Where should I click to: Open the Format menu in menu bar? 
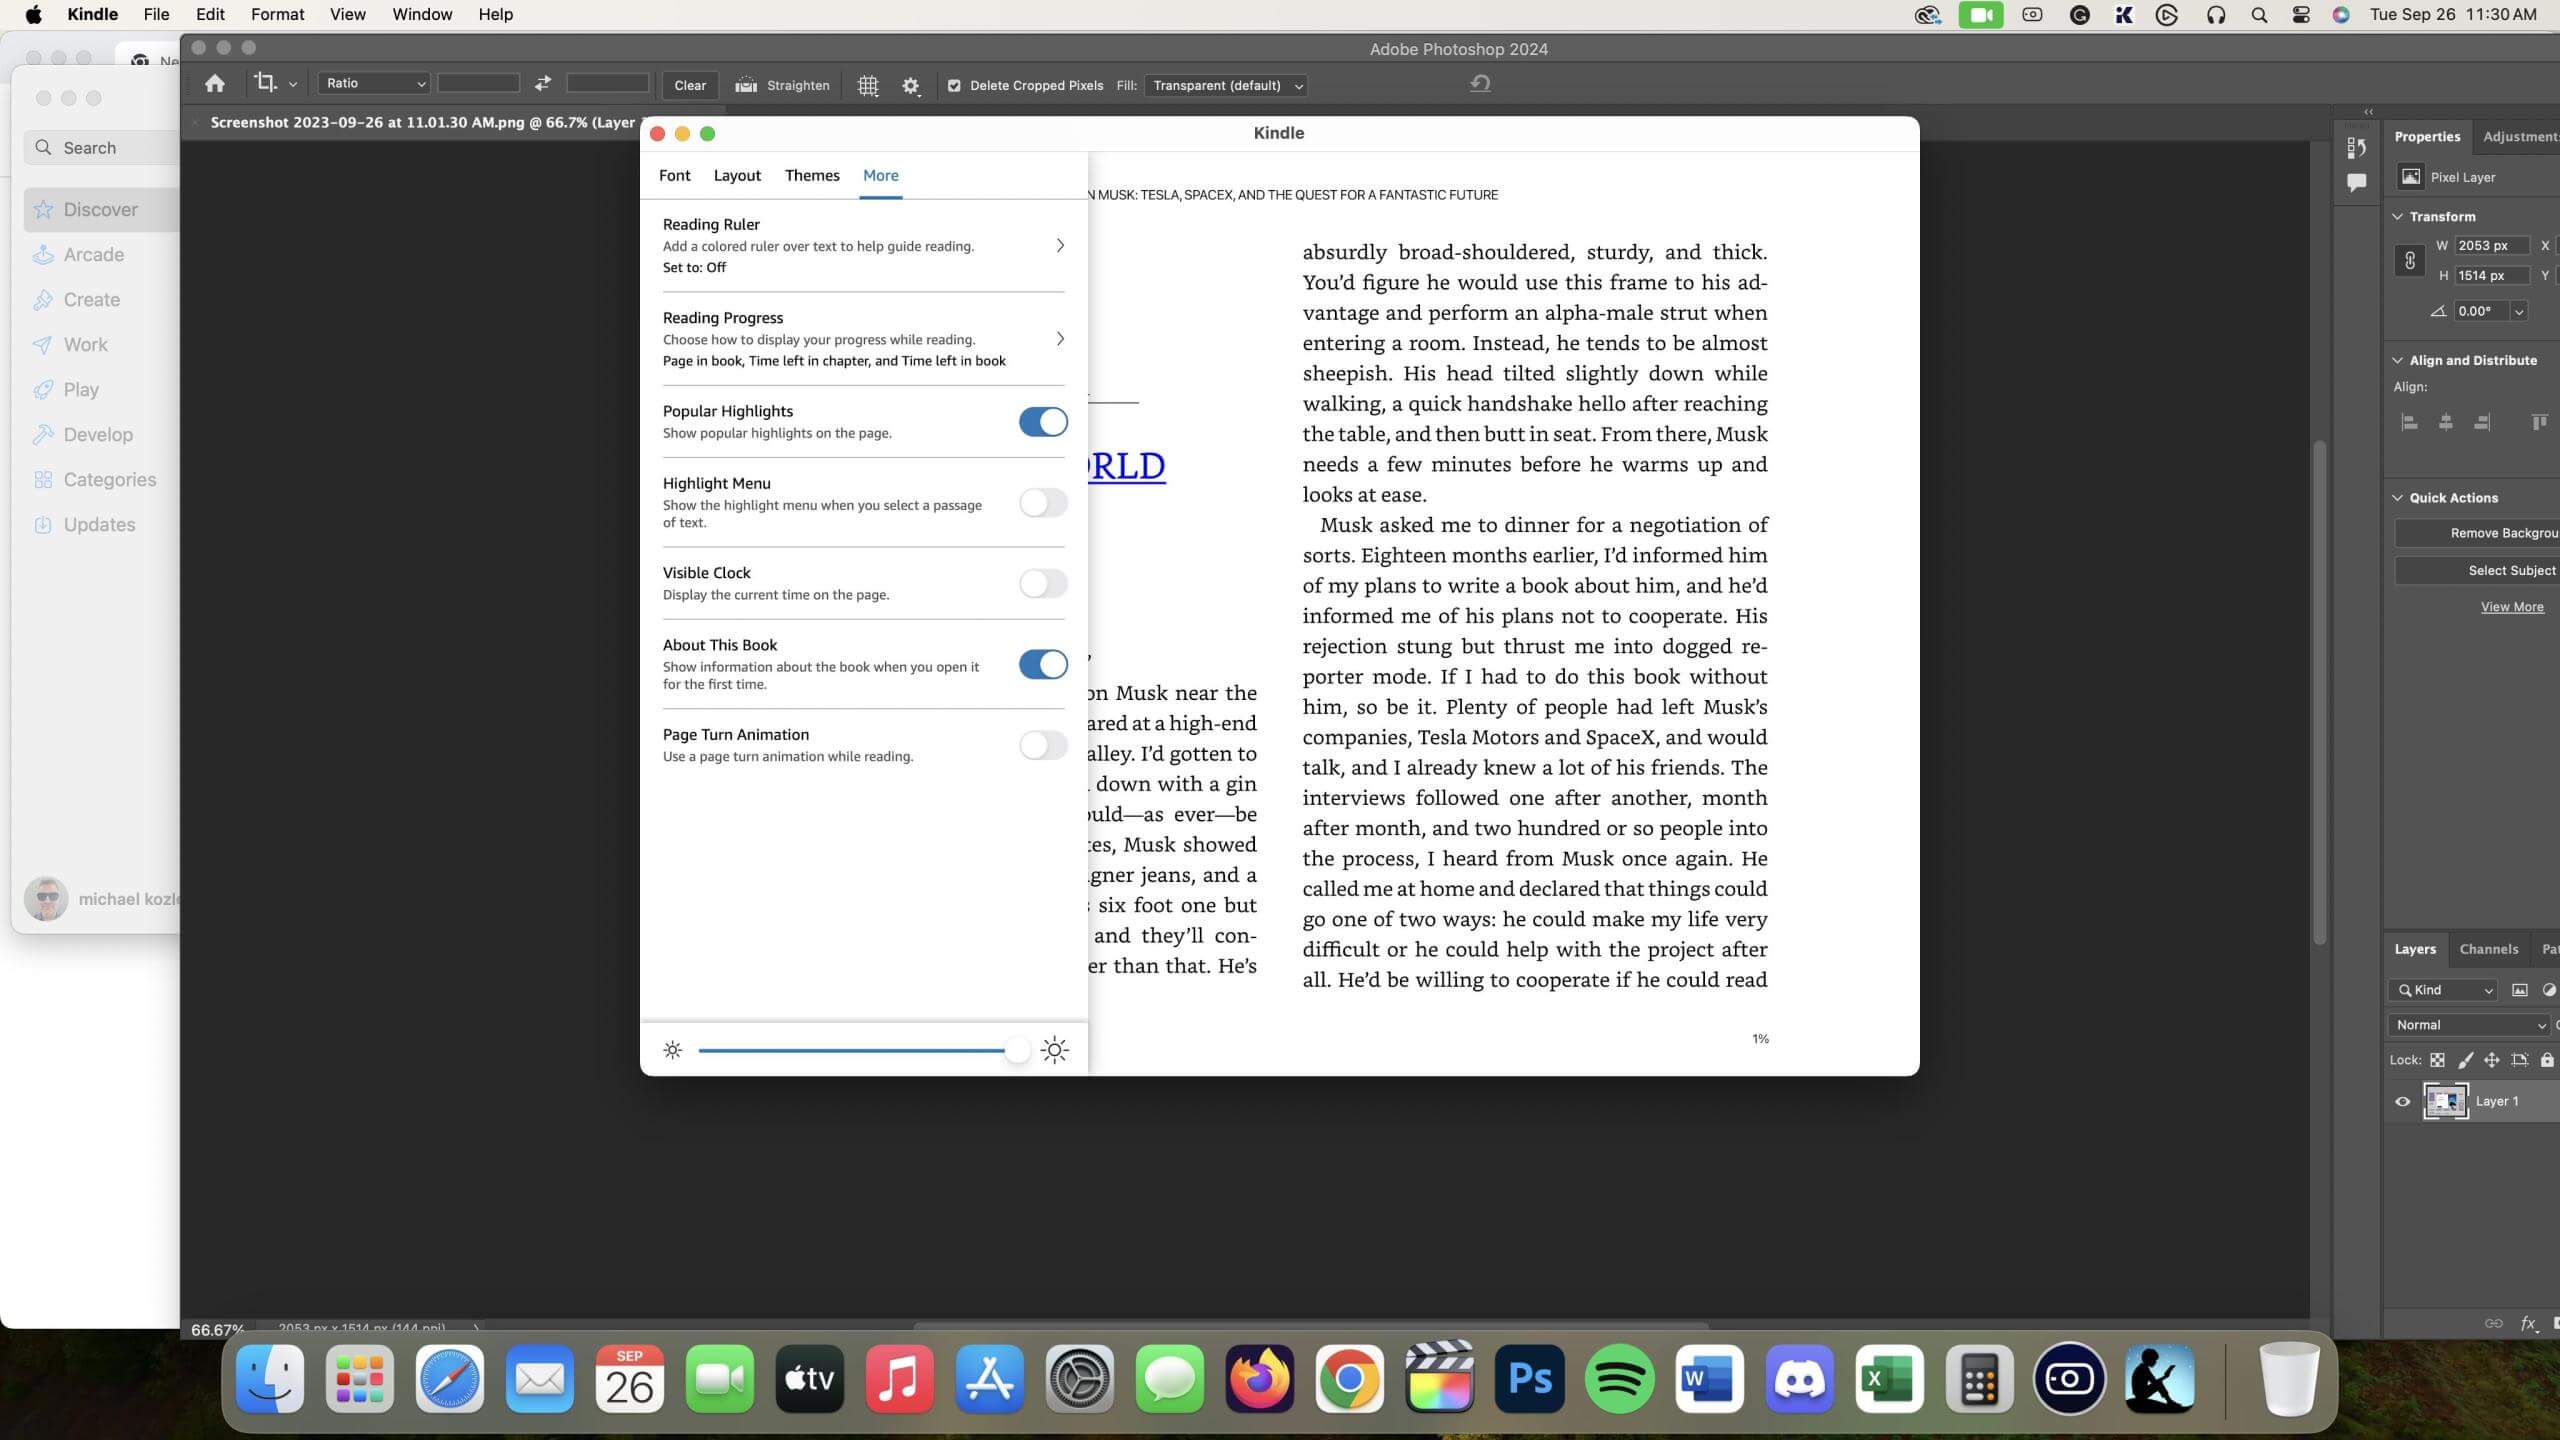[277, 14]
